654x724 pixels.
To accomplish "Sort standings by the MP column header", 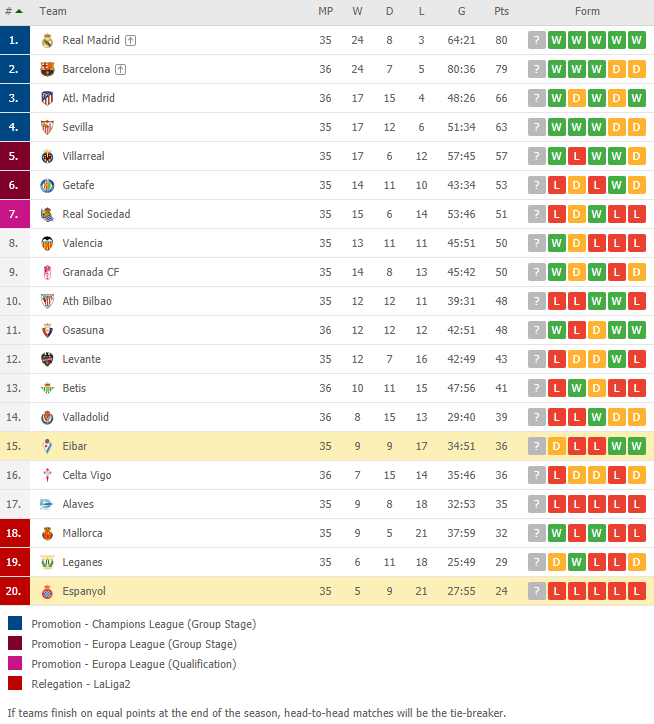I will (325, 12).
